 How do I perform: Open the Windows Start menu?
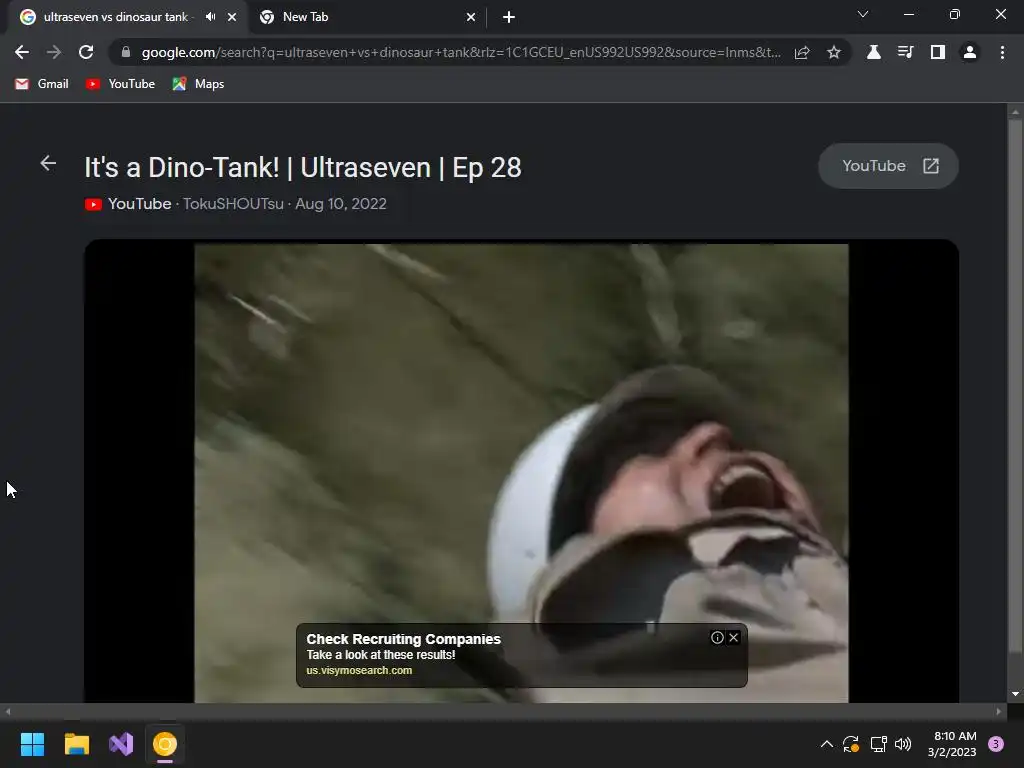pos(32,744)
